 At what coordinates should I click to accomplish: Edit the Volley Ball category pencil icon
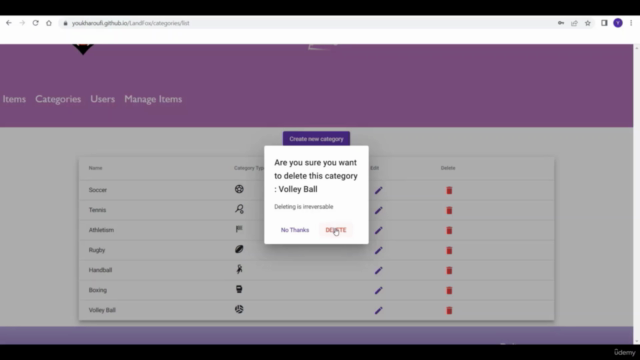click(378, 310)
